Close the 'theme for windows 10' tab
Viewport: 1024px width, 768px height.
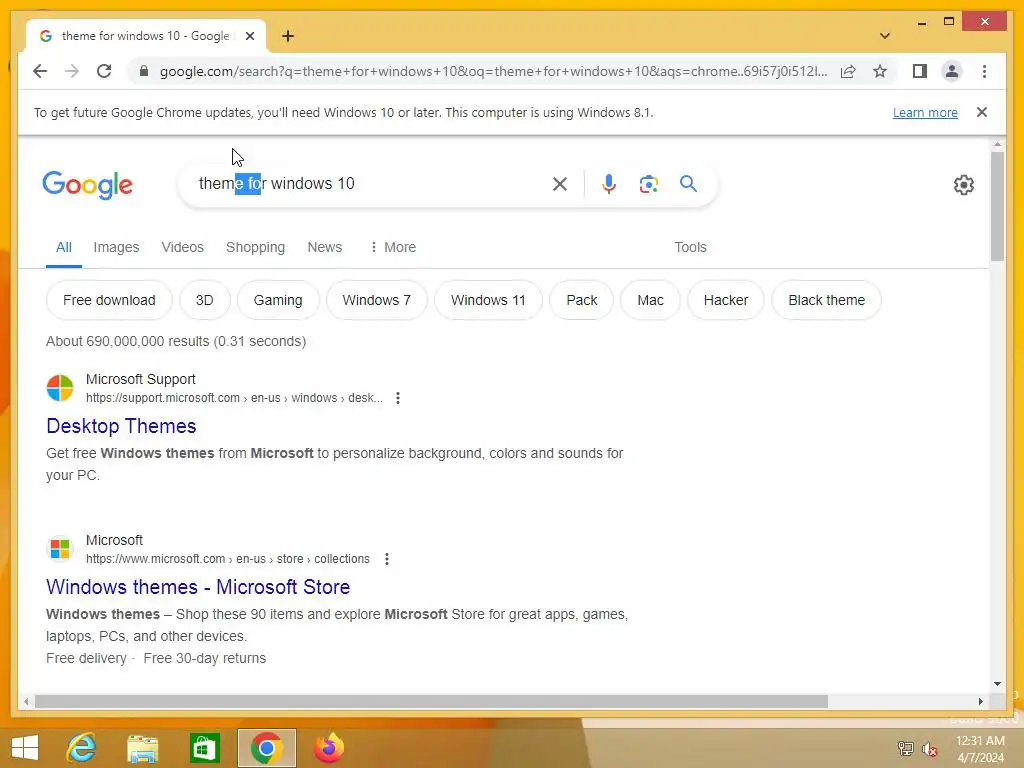pyautogui.click(x=249, y=36)
